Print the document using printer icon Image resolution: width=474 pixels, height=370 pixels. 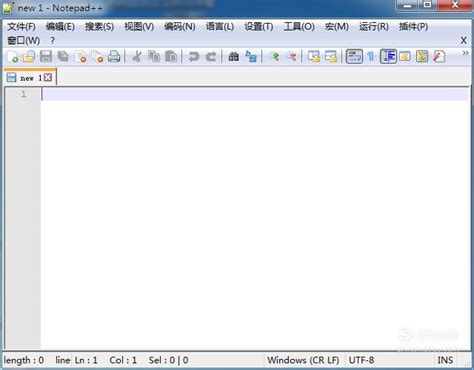click(114, 57)
